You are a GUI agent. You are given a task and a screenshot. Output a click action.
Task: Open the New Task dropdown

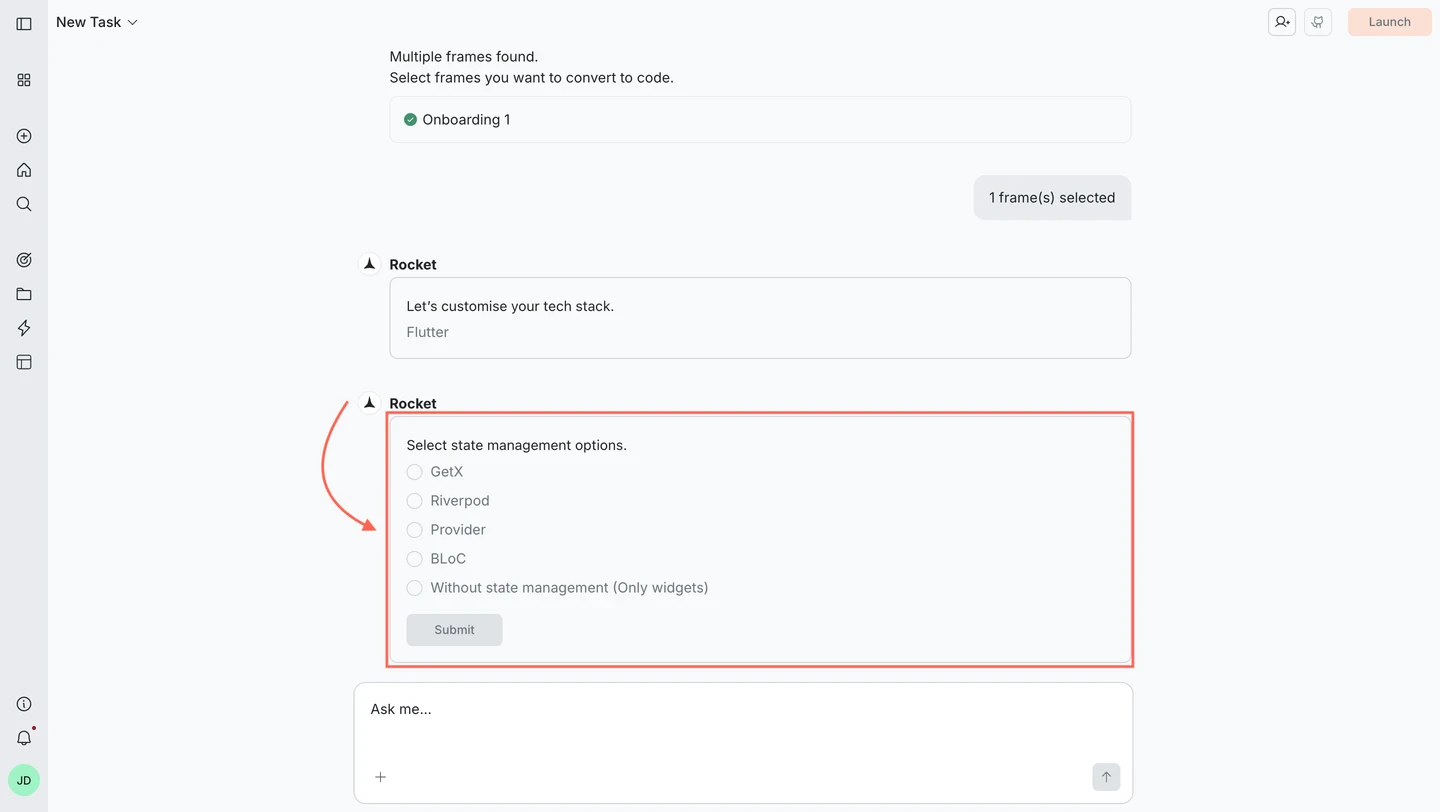pyautogui.click(x=134, y=21)
